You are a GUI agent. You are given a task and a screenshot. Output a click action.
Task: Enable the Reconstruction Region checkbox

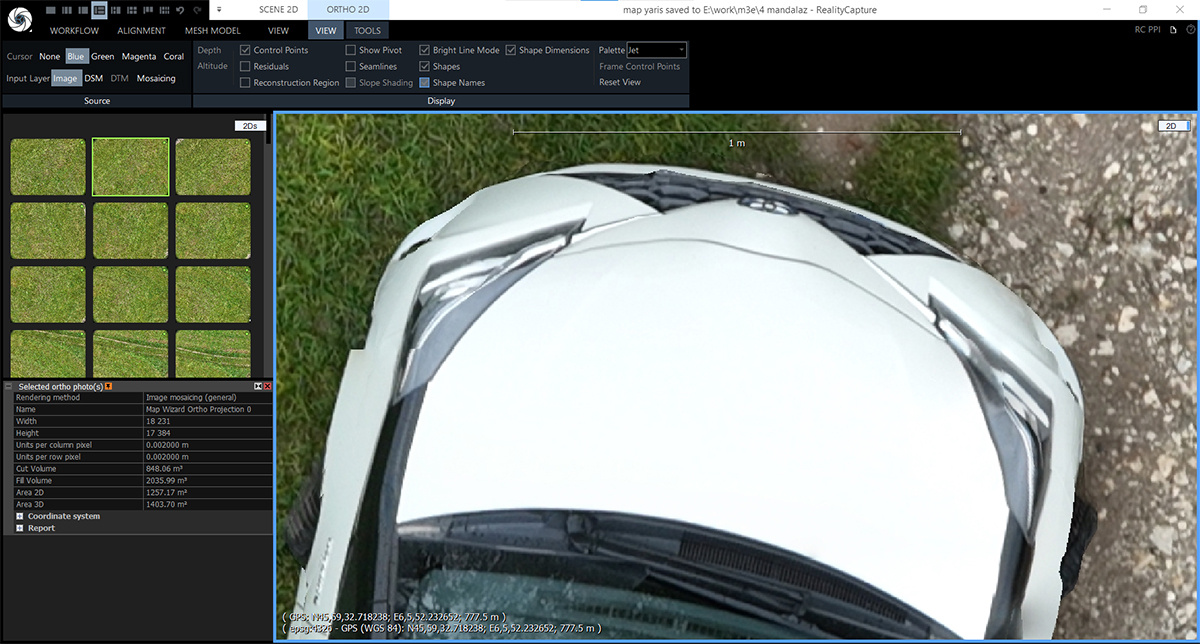tap(245, 83)
